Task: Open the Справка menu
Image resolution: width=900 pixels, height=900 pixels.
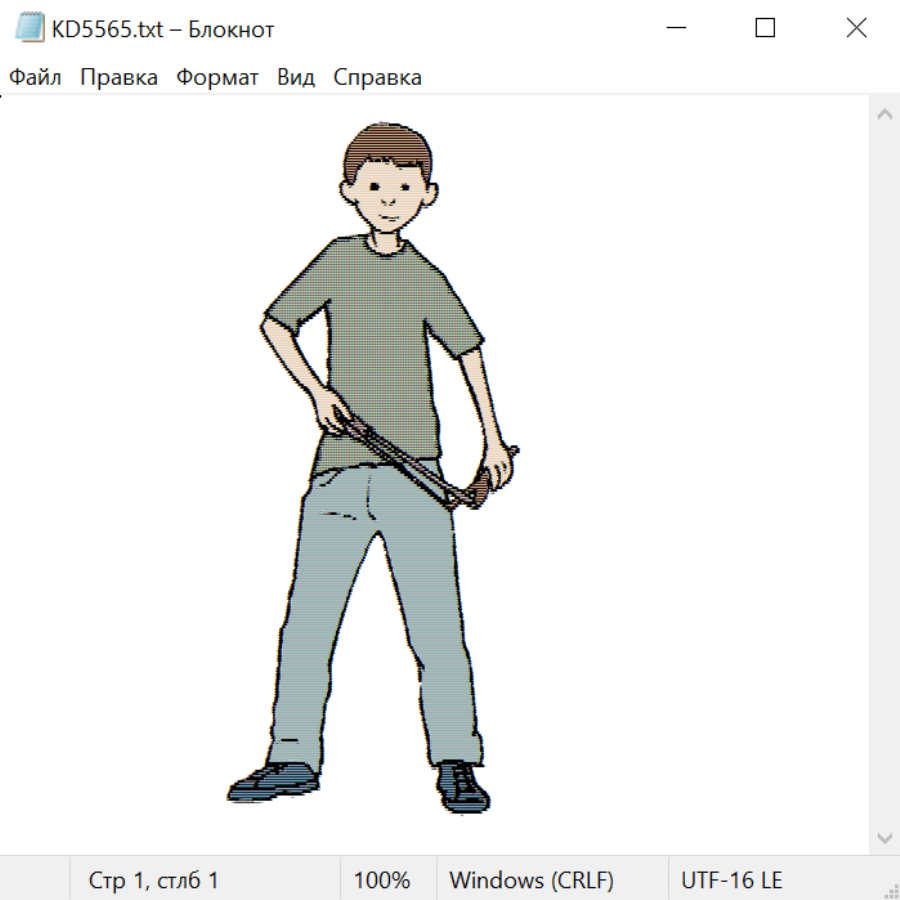Action: tap(377, 78)
